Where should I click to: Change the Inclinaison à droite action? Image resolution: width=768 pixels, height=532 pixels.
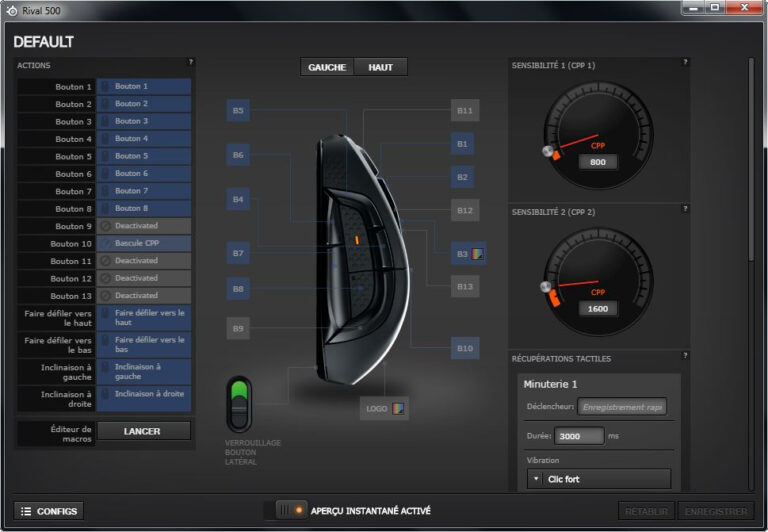(x=144, y=398)
